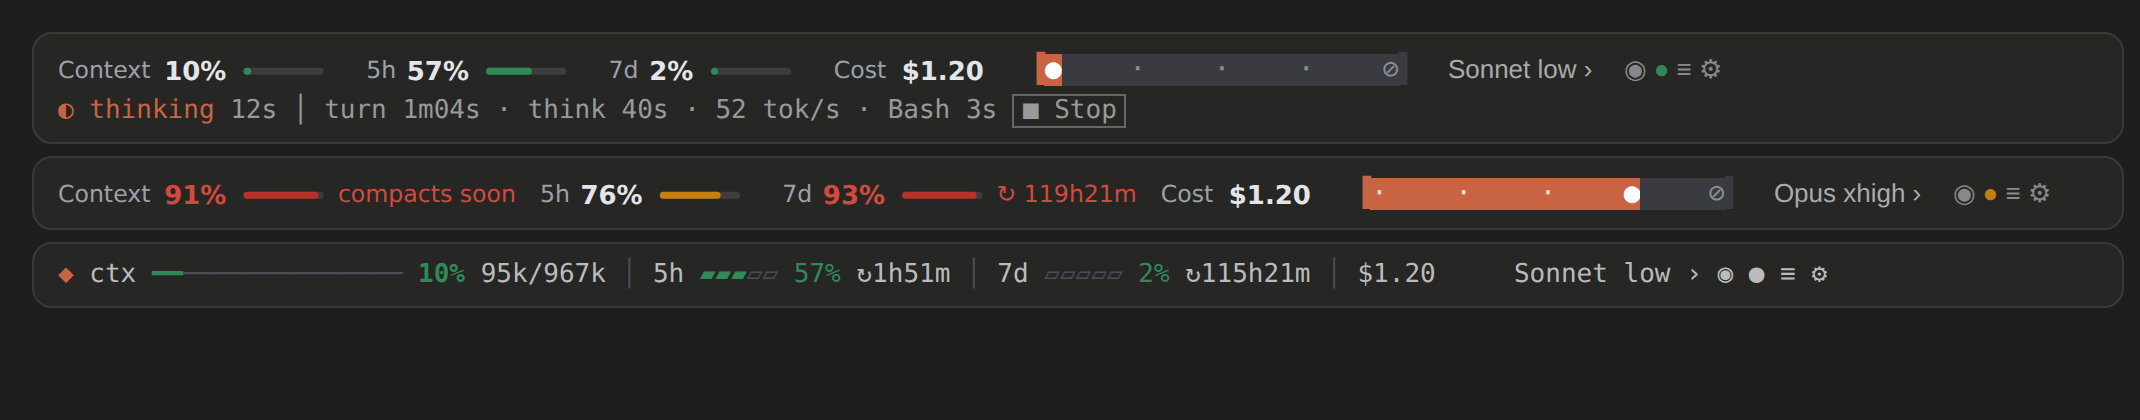Image resolution: width=2140 pixels, height=420 pixels.
Task: Click the Cost $1.20 value in top bar
Action: coord(943,71)
